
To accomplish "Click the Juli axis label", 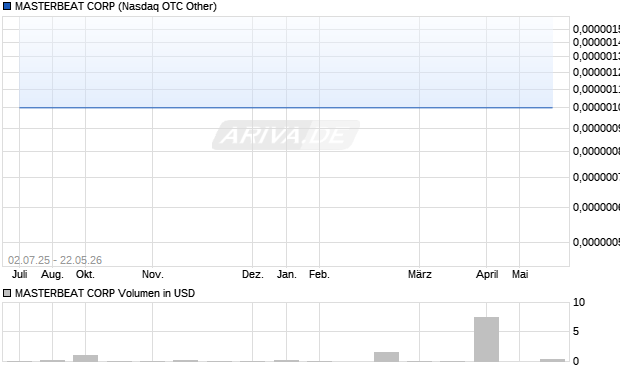I will [x=19, y=274].
